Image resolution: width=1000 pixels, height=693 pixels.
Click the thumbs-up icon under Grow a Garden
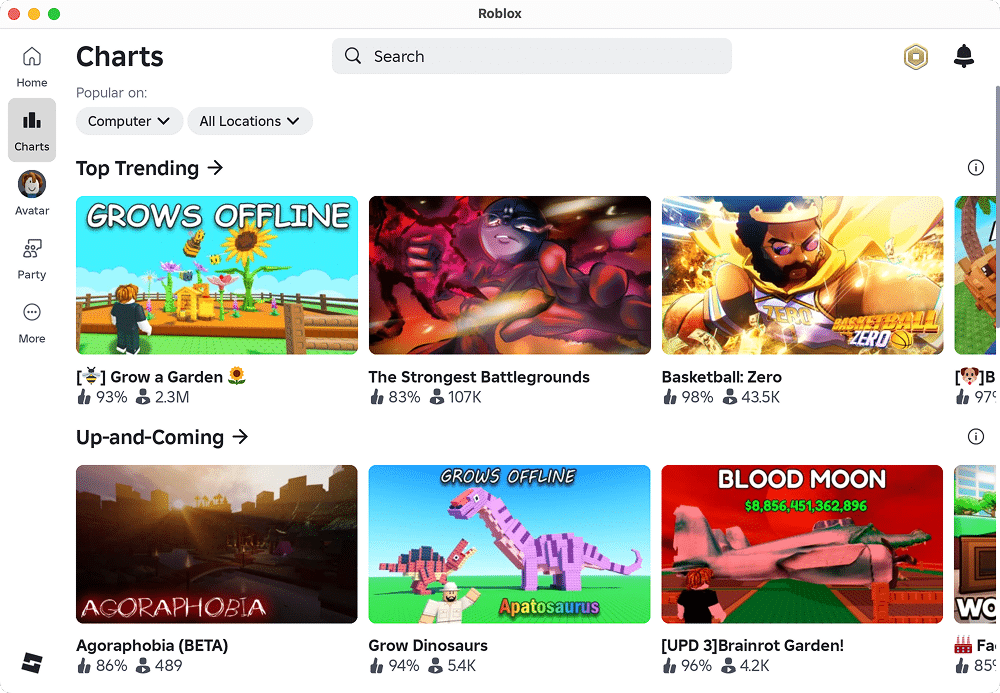[84, 397]
